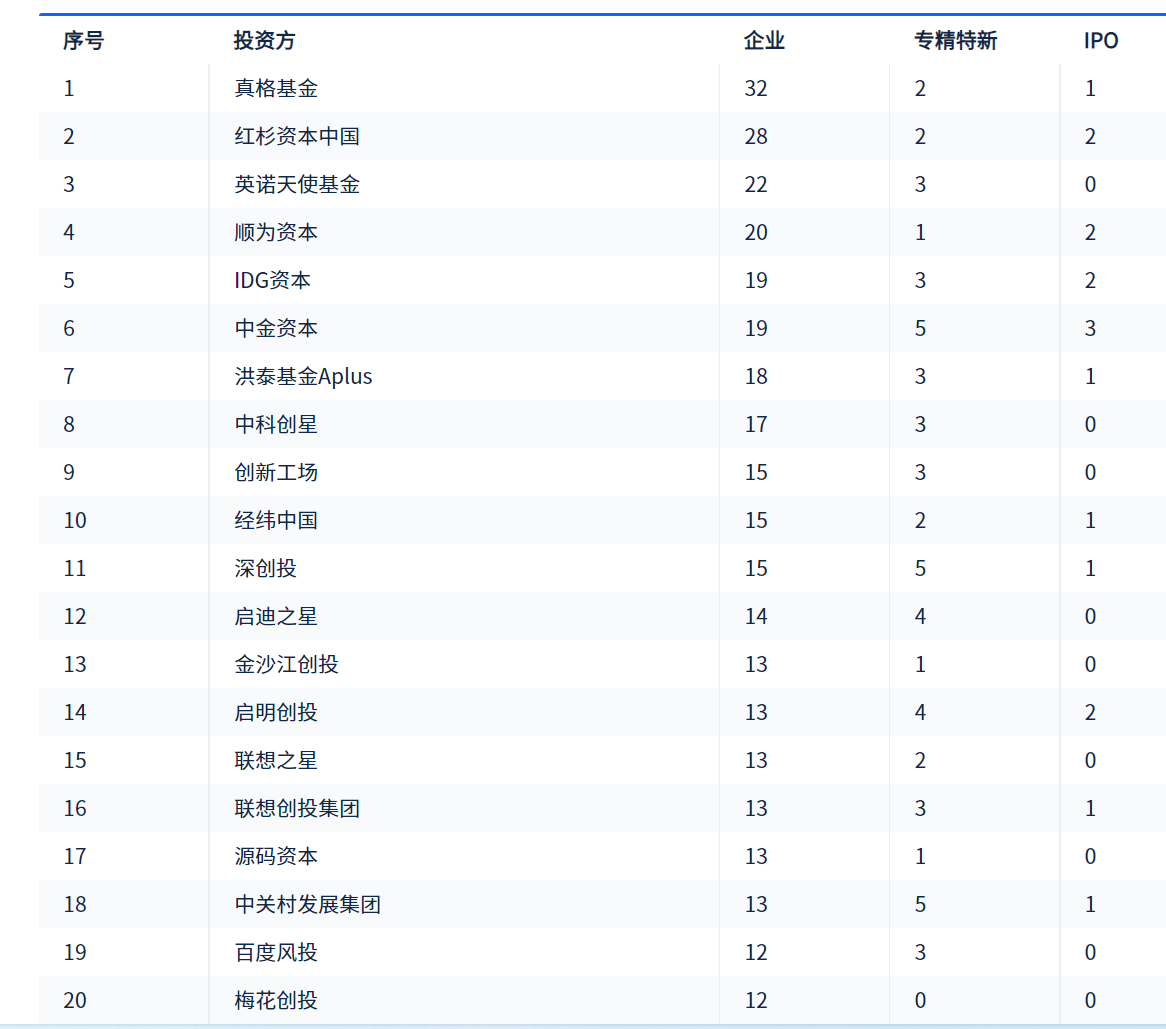The image size is (1166, 1029).
Task: Select investor name 联想之星
Action: point(276,760)
